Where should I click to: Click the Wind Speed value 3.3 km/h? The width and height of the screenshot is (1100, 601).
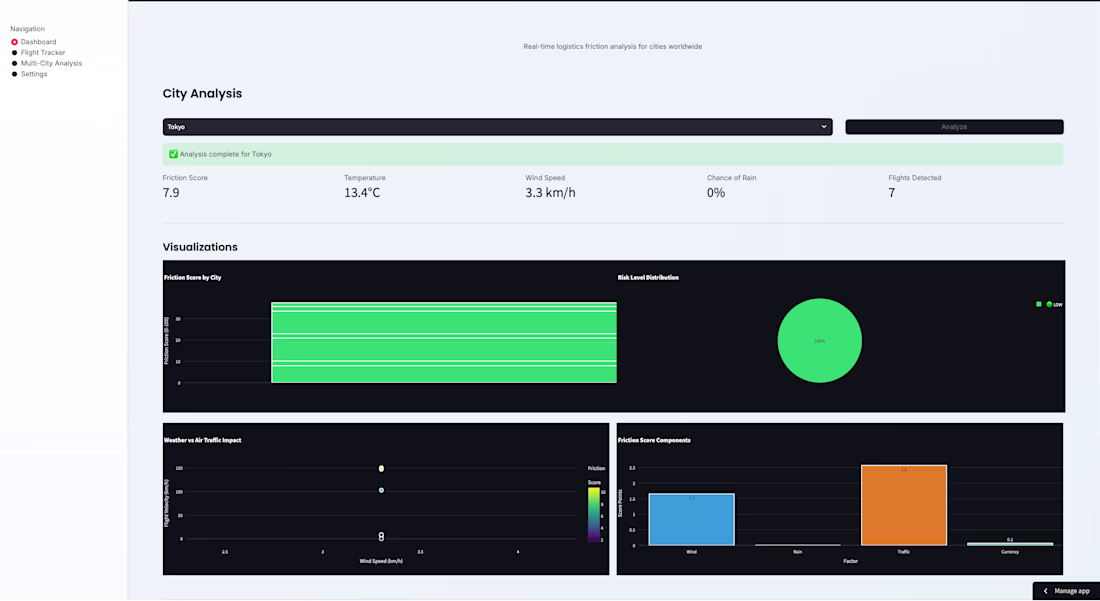551,193
